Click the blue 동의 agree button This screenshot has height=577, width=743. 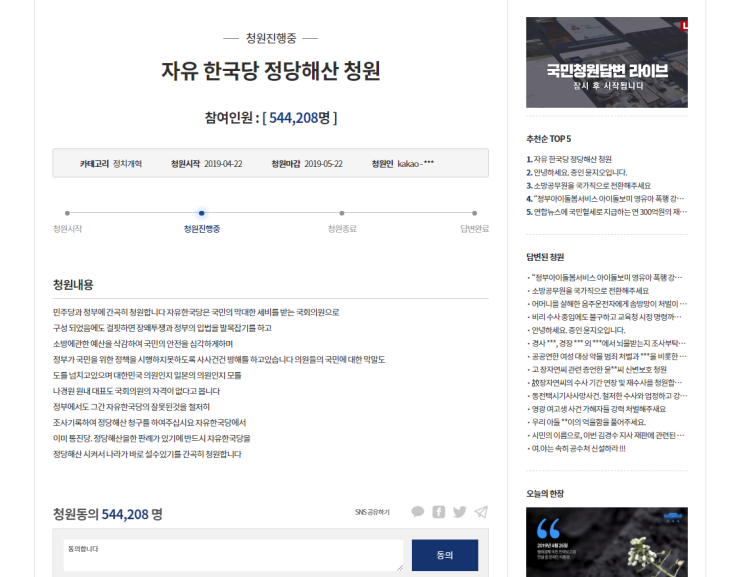click(x=444, y=555)
